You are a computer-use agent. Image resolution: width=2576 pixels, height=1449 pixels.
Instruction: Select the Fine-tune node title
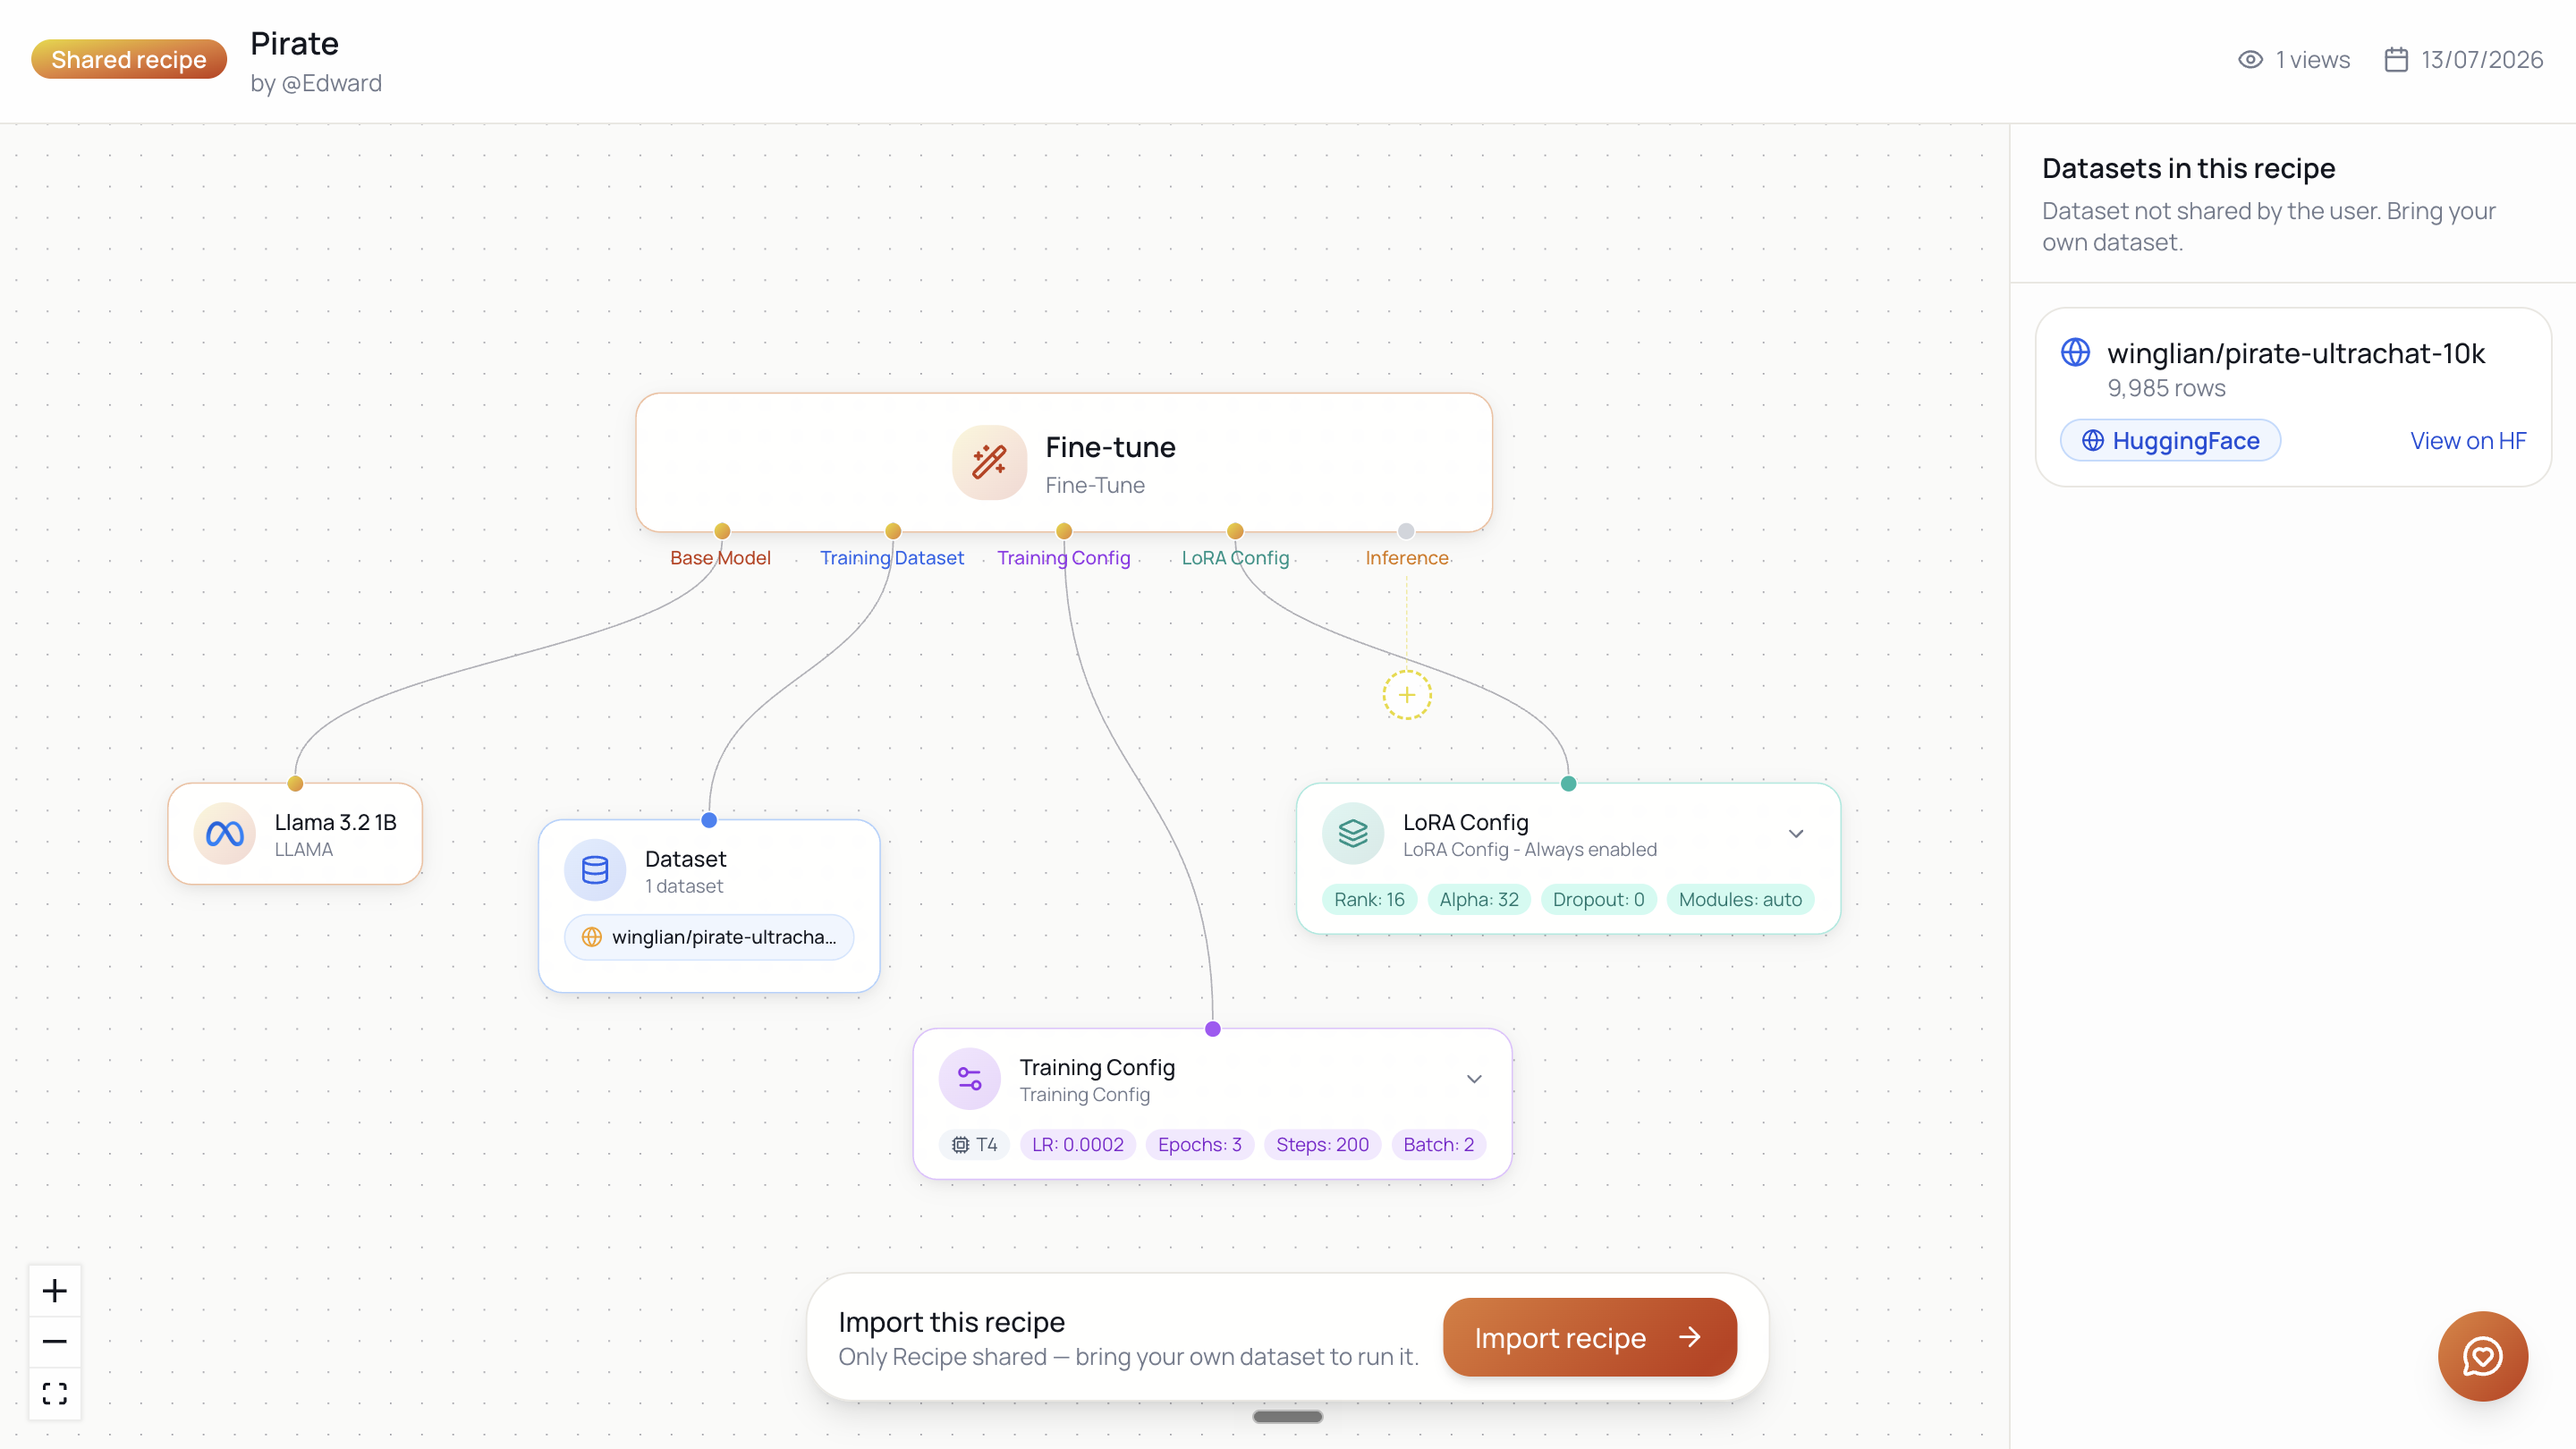pos(1110,447)
